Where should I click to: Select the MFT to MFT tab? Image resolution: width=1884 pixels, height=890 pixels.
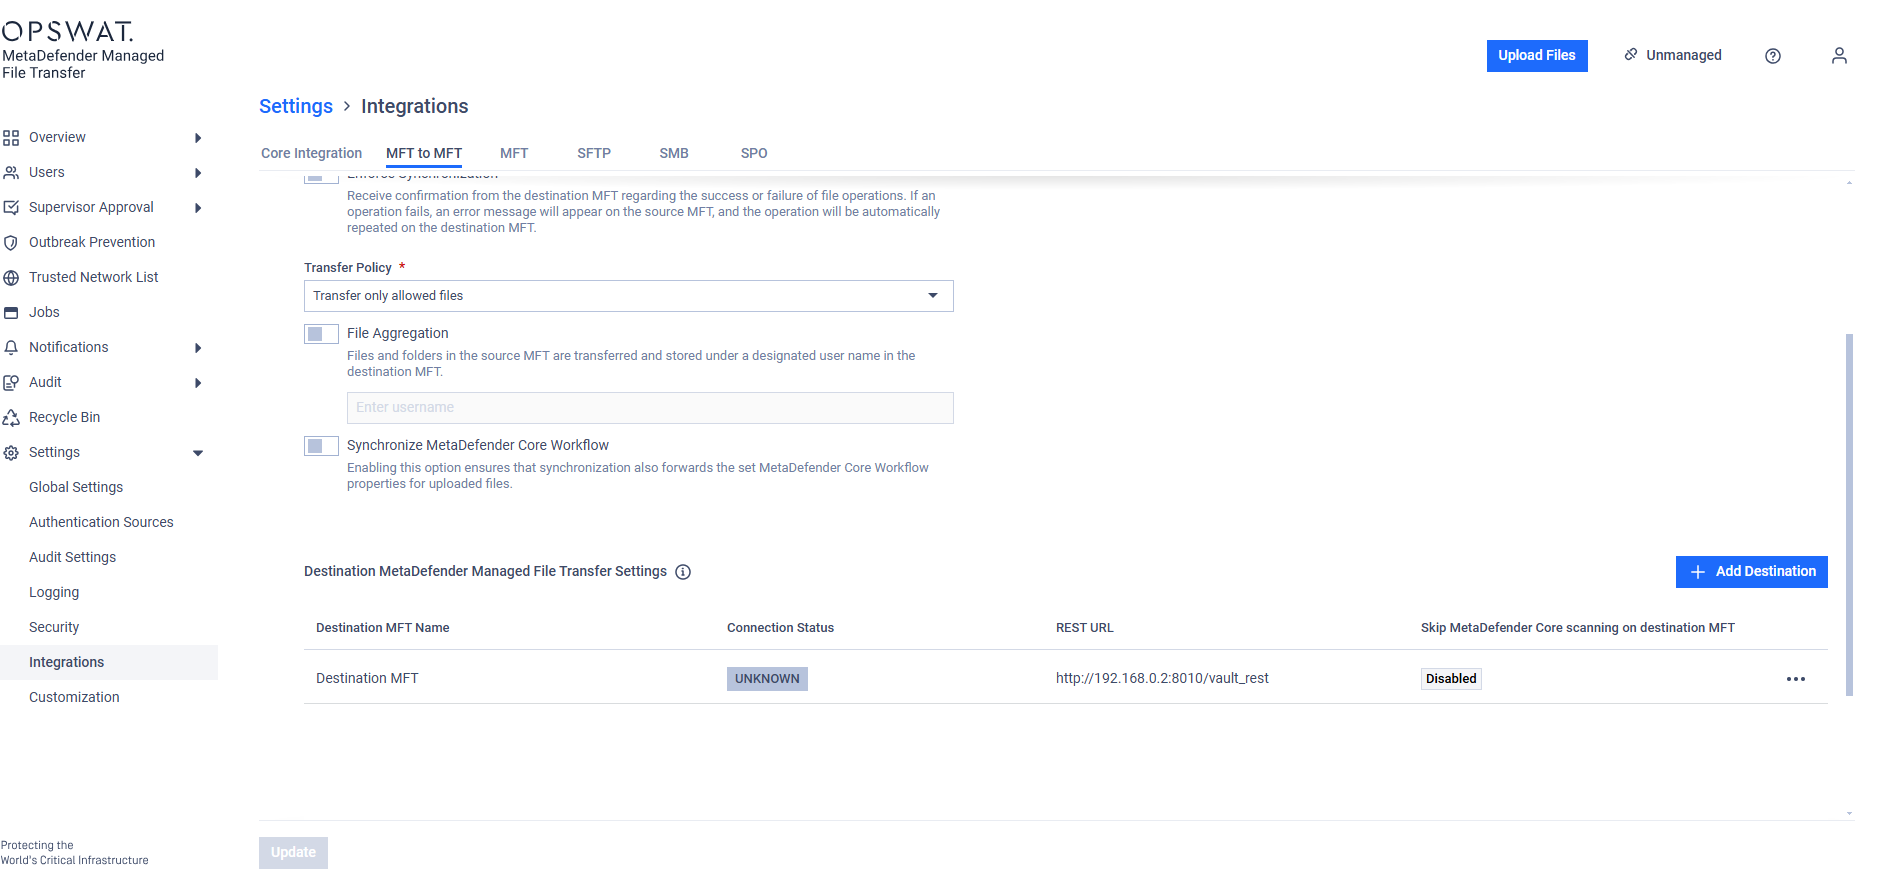point(424,153)
